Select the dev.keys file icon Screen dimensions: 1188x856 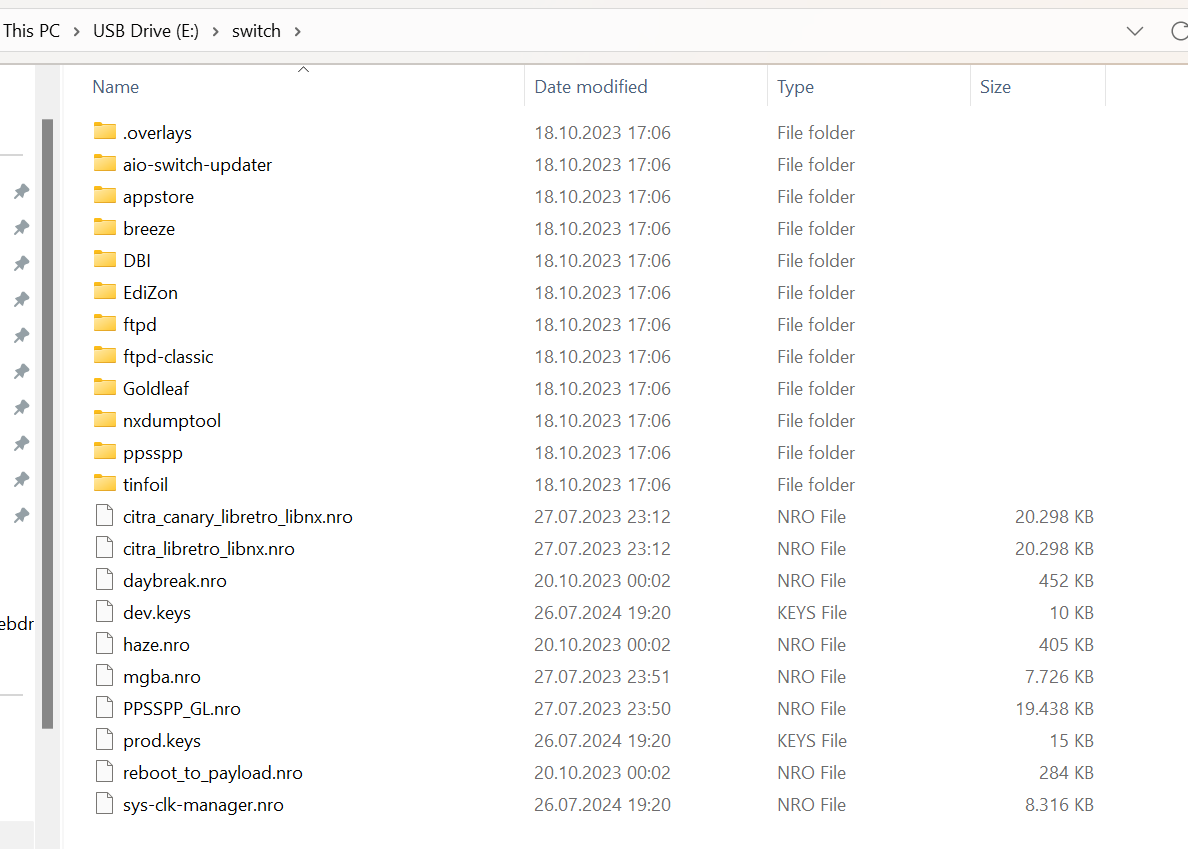pyautogui.click(x=105, y=611)
